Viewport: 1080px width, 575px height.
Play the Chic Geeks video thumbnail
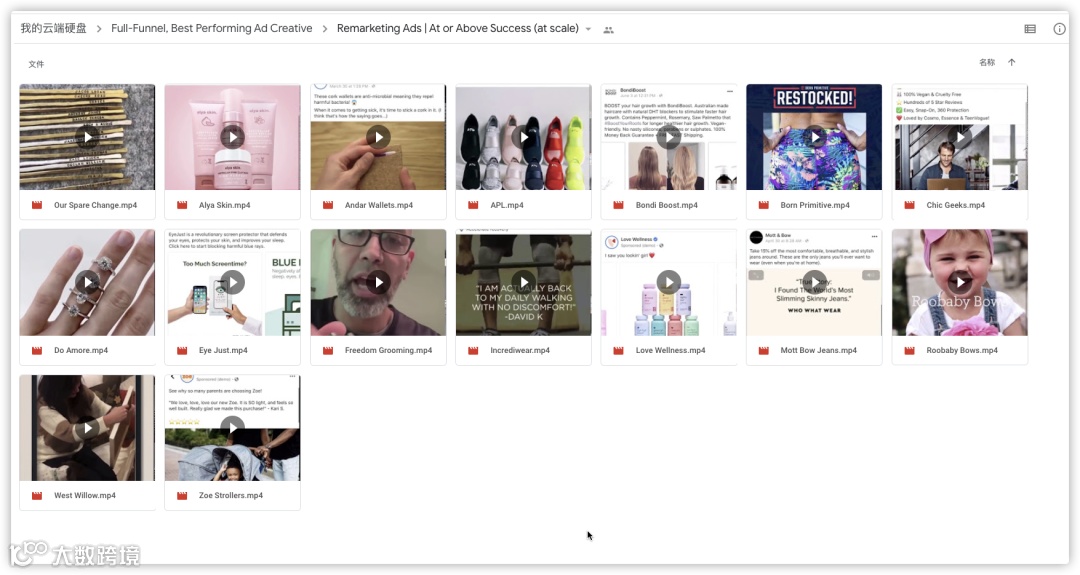pos(960,137)
